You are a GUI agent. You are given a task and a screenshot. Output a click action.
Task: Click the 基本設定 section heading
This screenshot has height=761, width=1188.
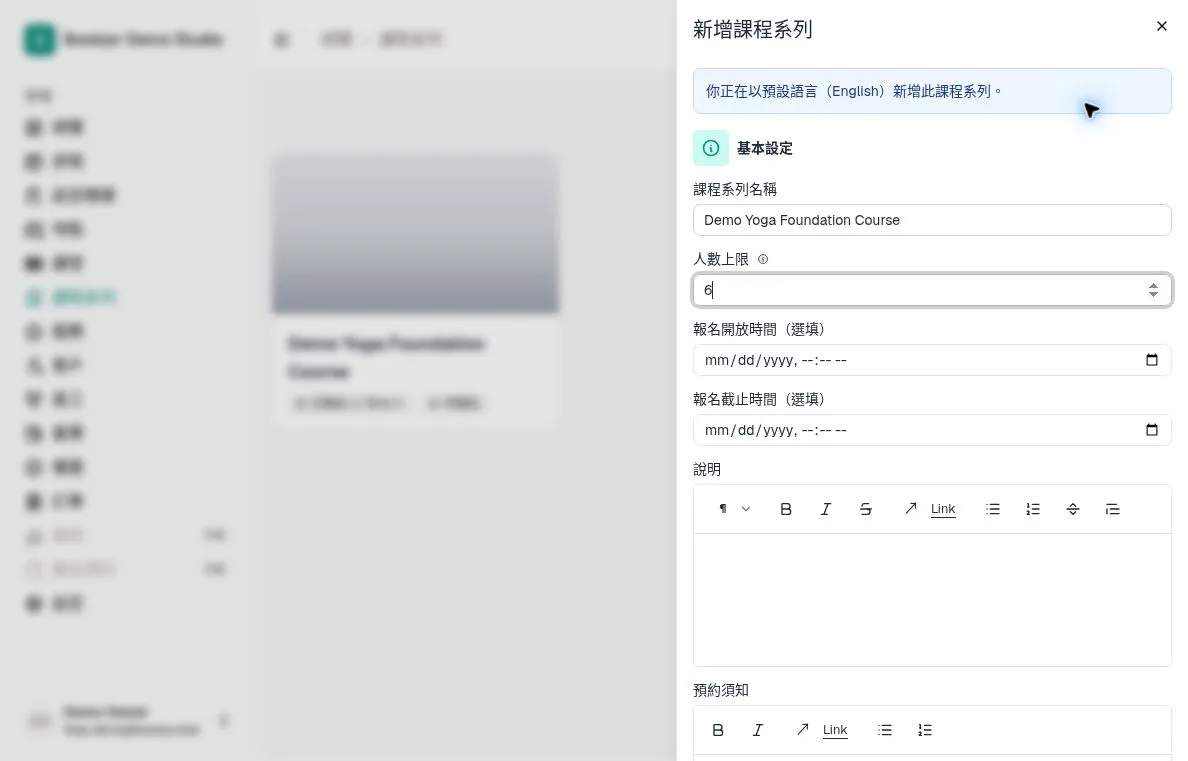click(764, 149)
